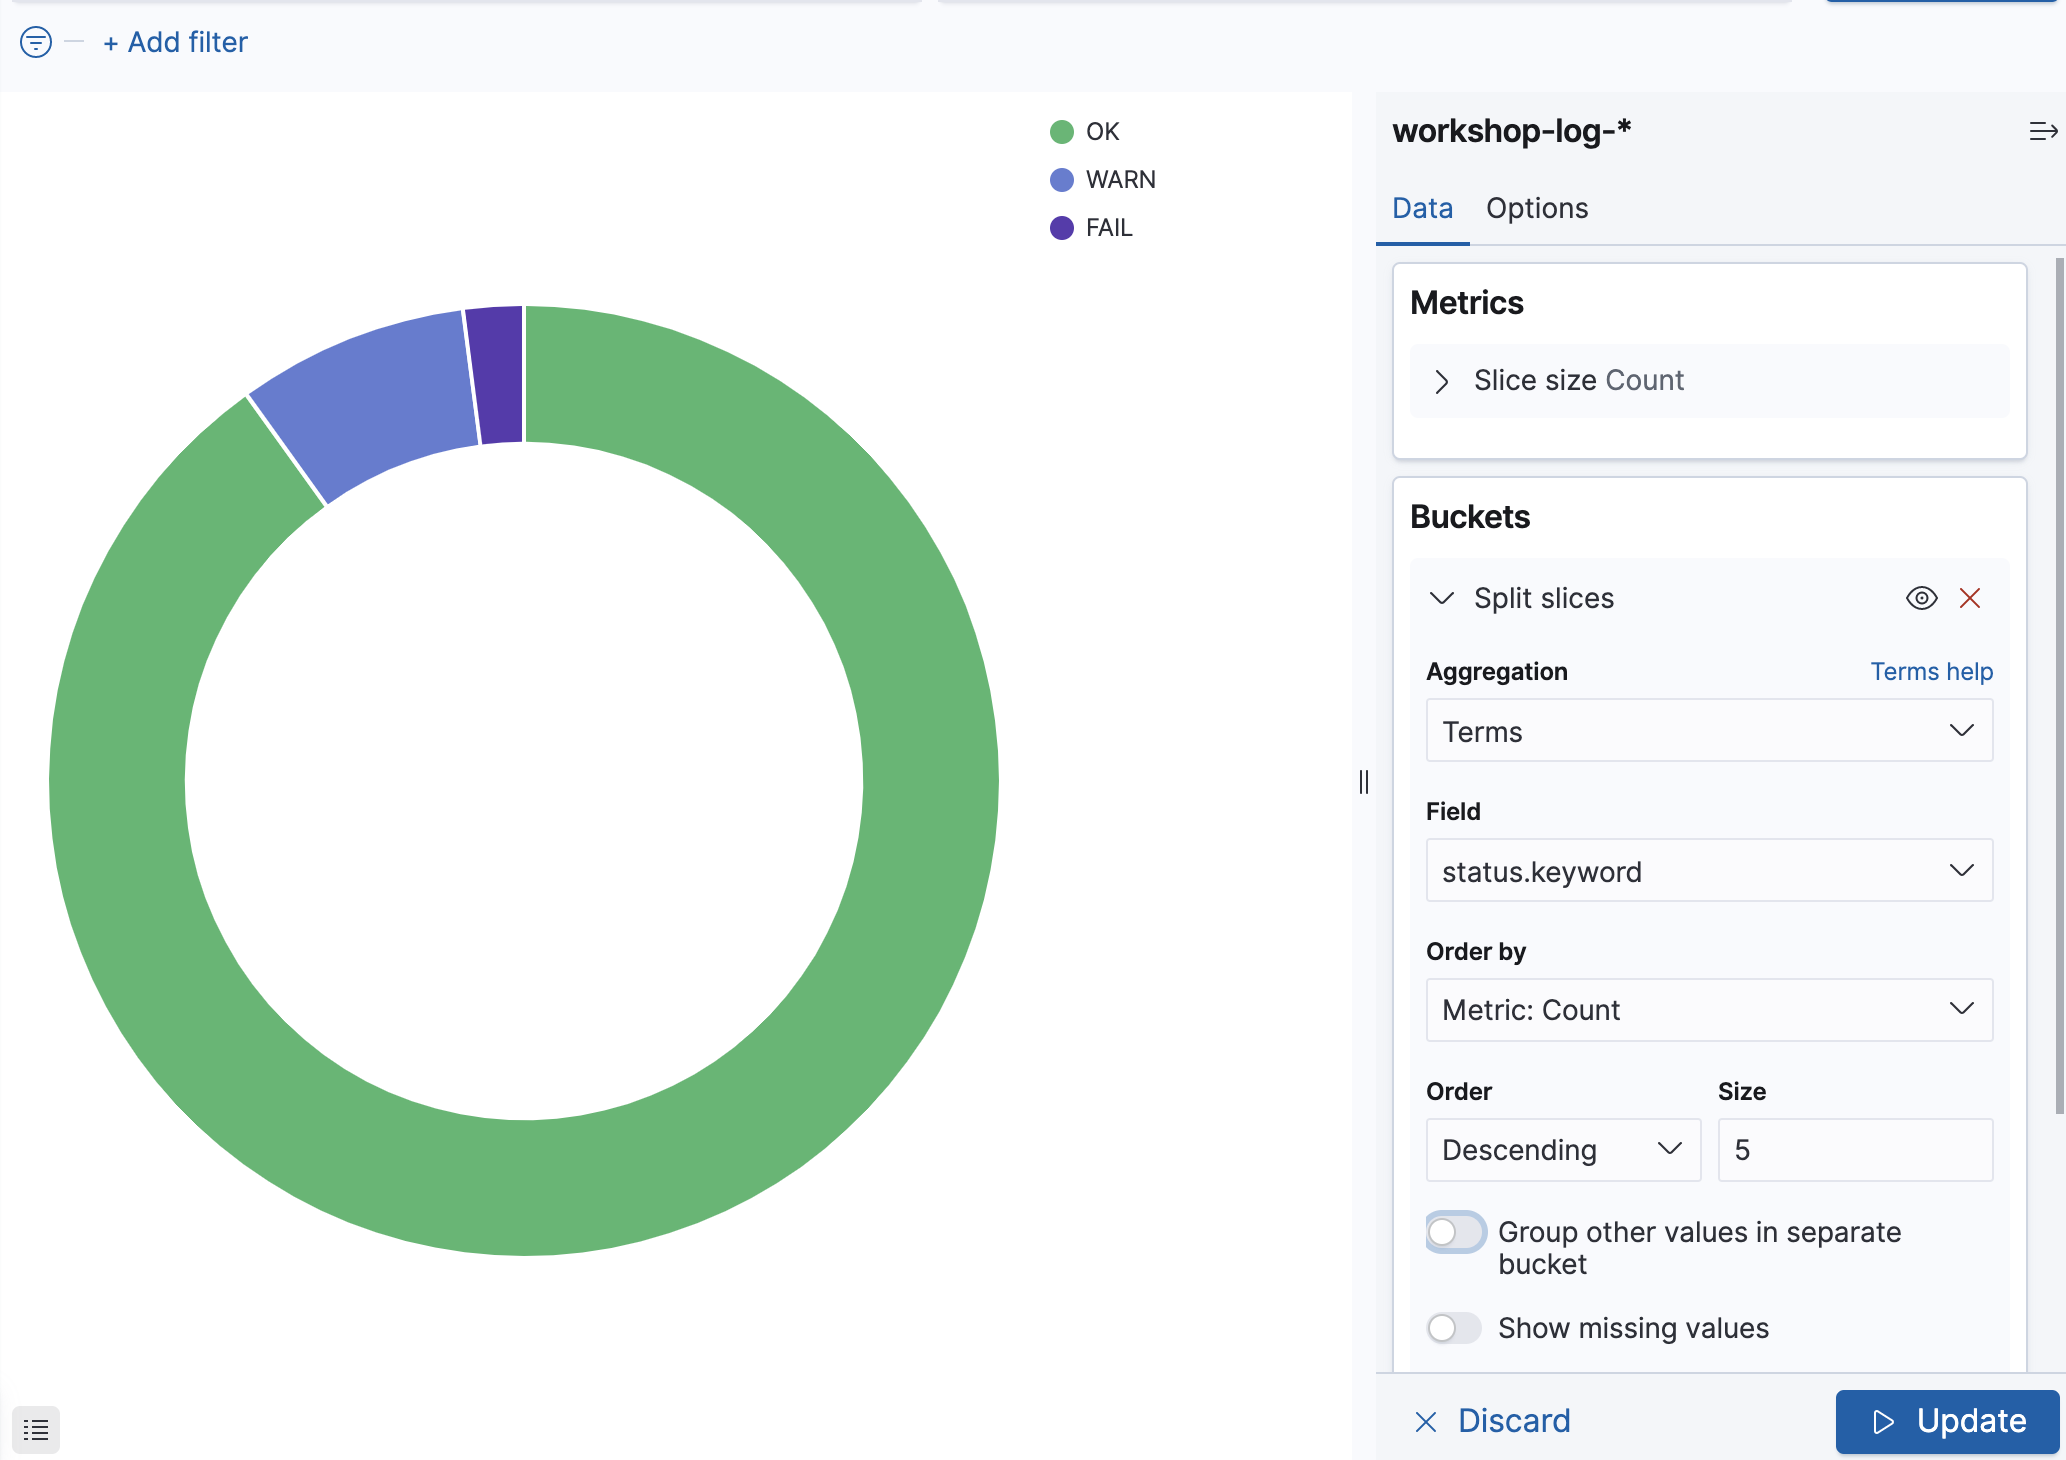This screenshot has width=2066, height=1460.
Task: Open the Aggregation Terms dropdown
Action: (x=1709, y=731)
